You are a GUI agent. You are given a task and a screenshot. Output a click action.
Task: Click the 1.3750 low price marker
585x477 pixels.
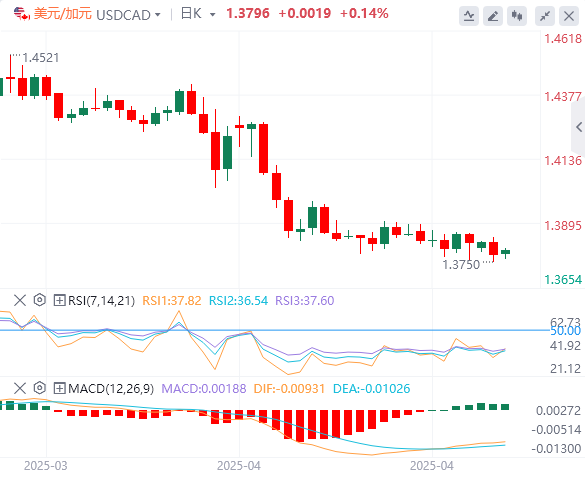[x=461, y=265]
